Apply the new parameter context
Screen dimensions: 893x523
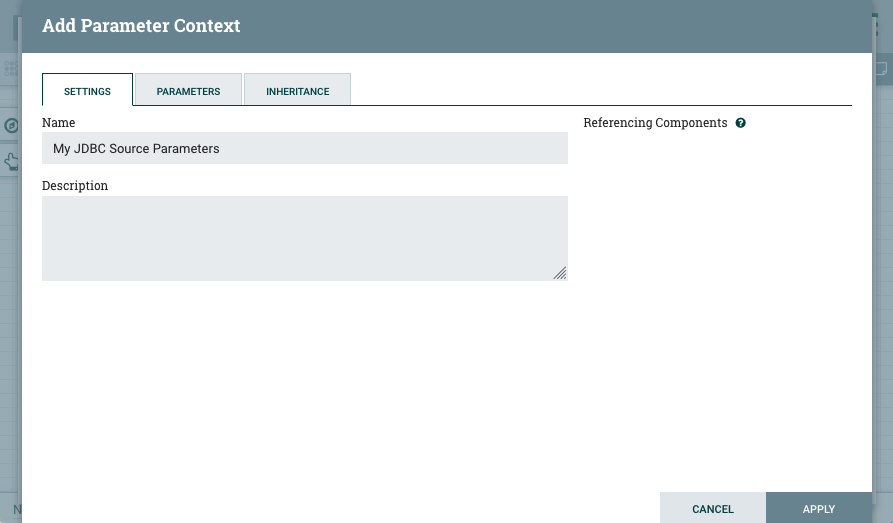(818, 508)
